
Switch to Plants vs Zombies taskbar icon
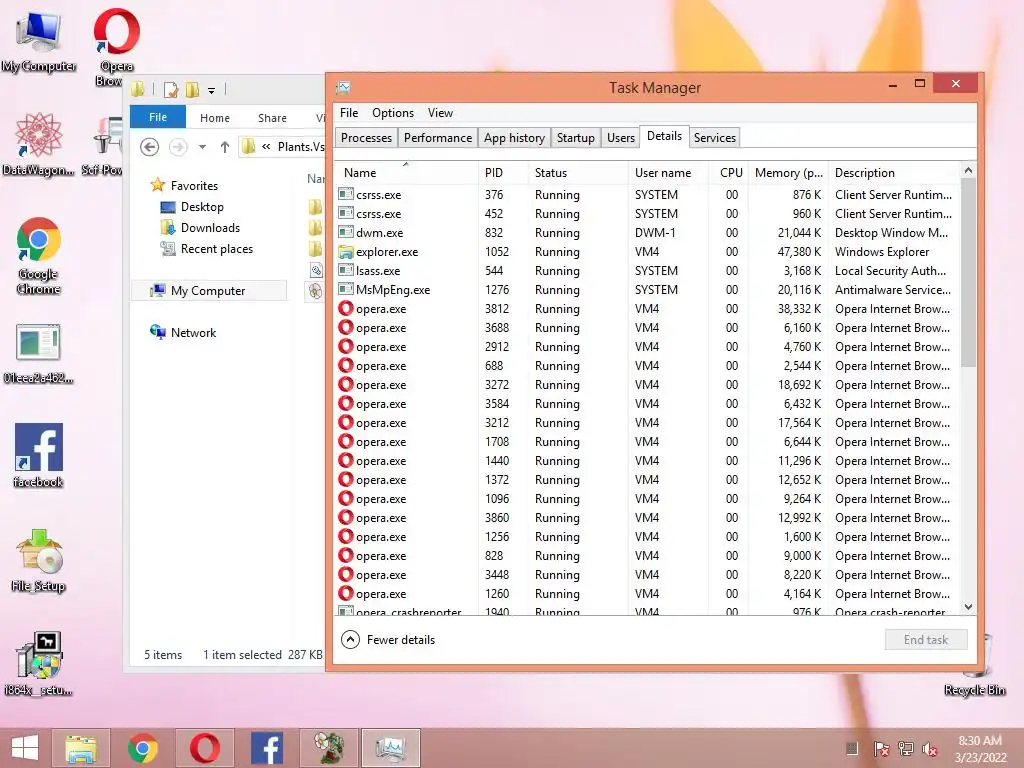[328, 748]
